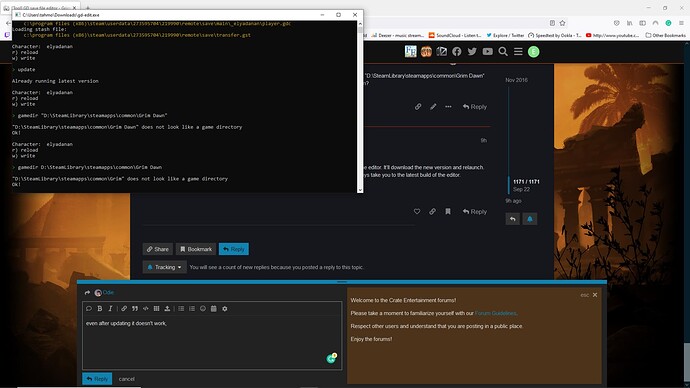690x388 pixels.
Task: Quote whole post with speech bubble icon
Action: tap(89, 309)
